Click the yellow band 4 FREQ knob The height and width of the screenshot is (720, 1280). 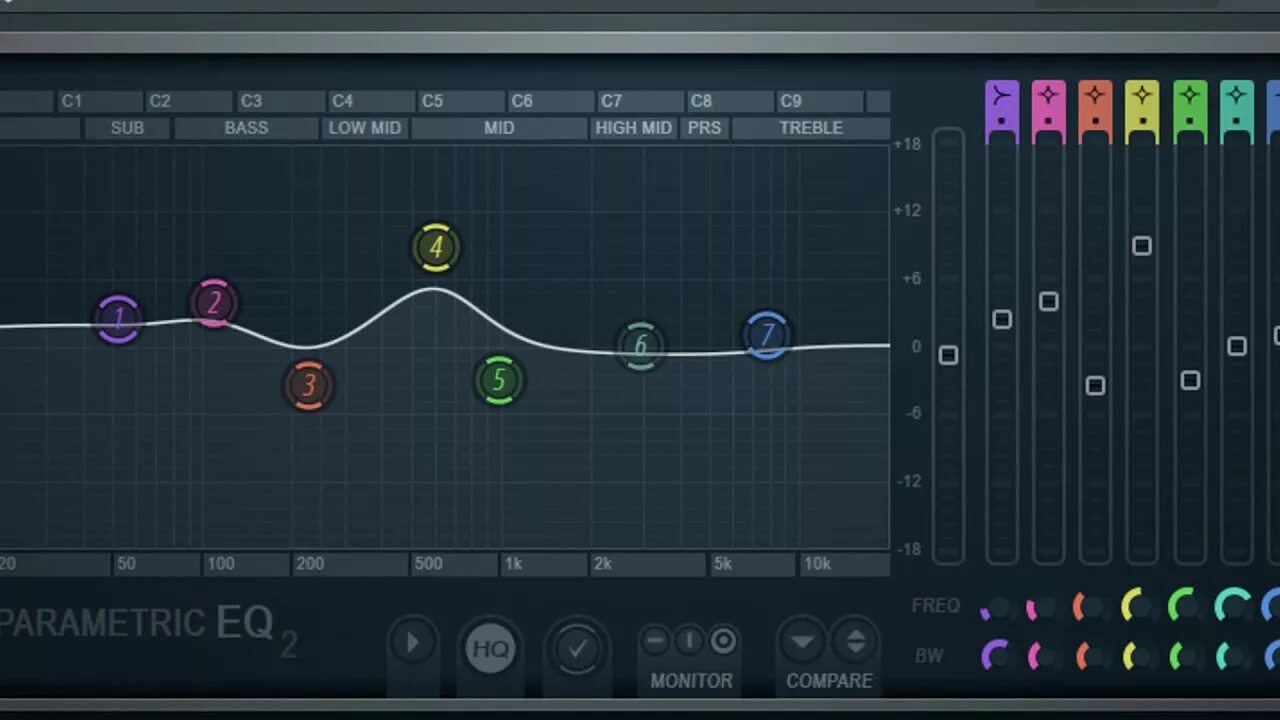1137,606
